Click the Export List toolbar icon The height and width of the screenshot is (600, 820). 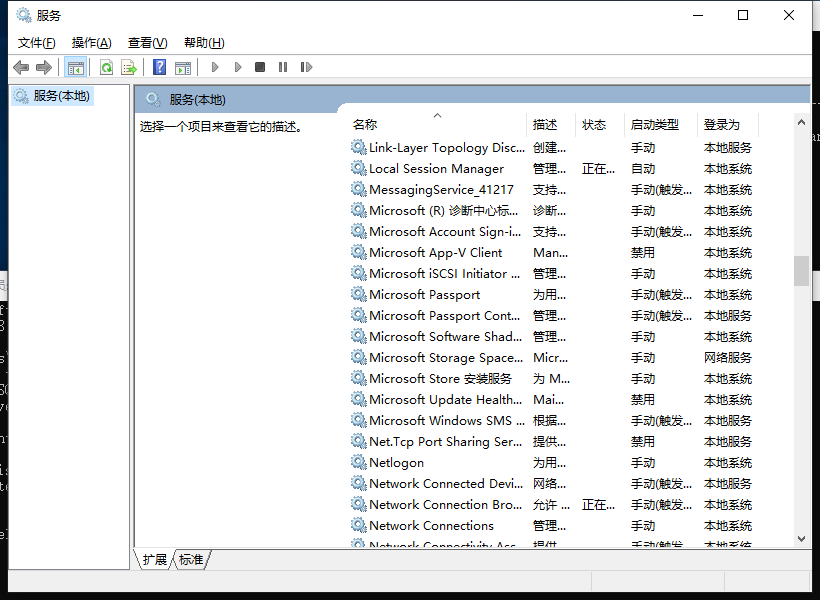pos(129,67)
